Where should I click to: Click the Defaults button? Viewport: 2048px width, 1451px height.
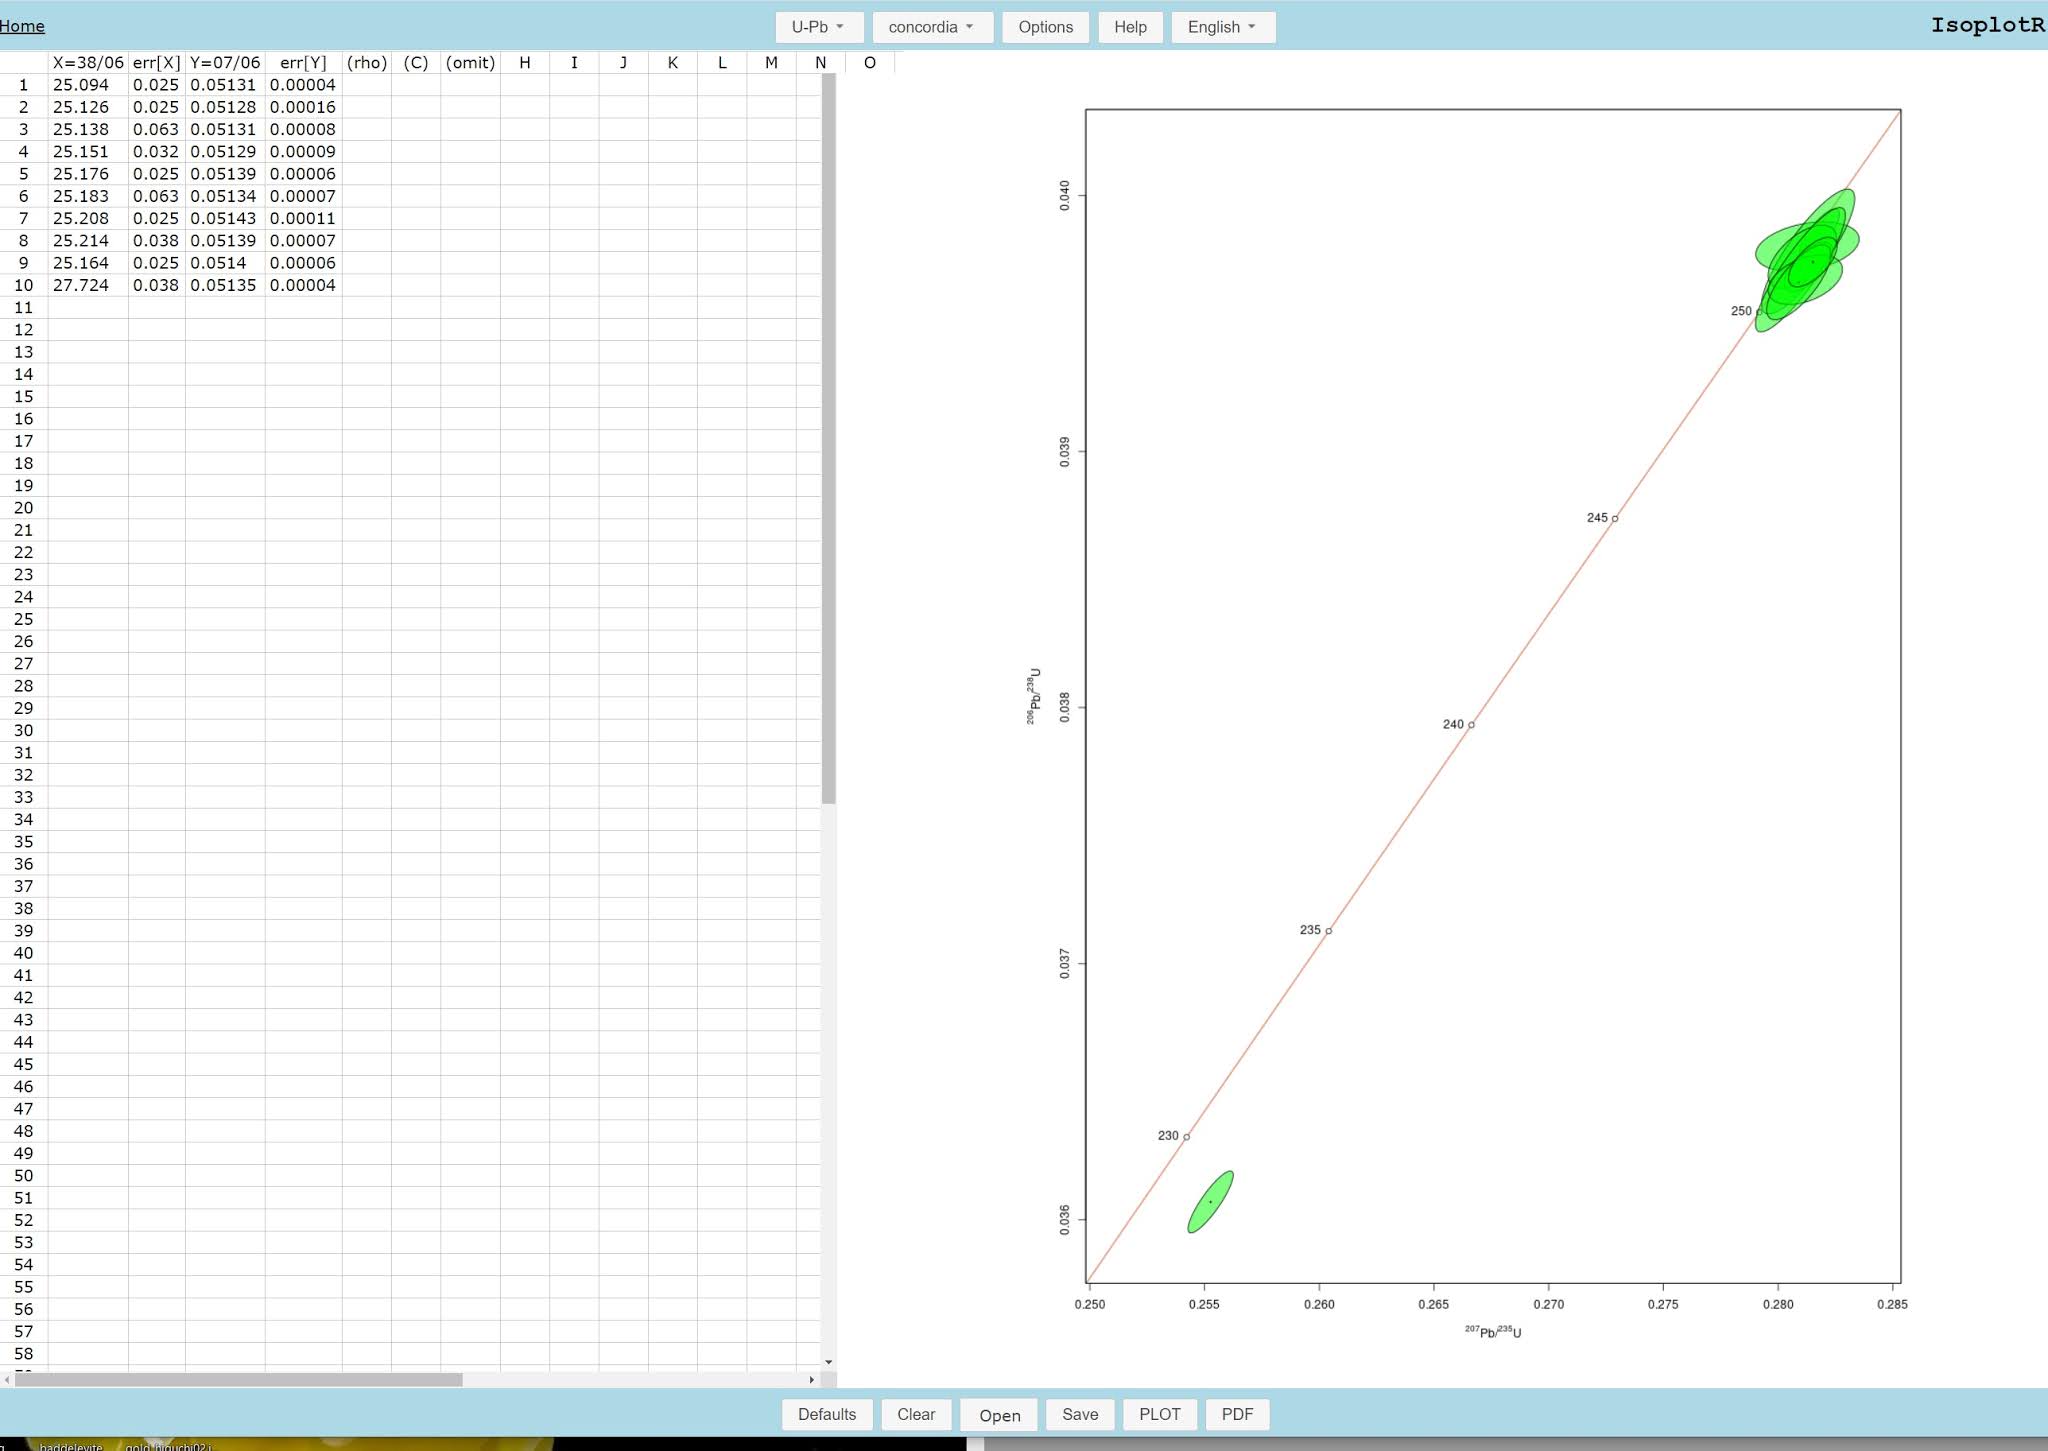coord(826,1414)
